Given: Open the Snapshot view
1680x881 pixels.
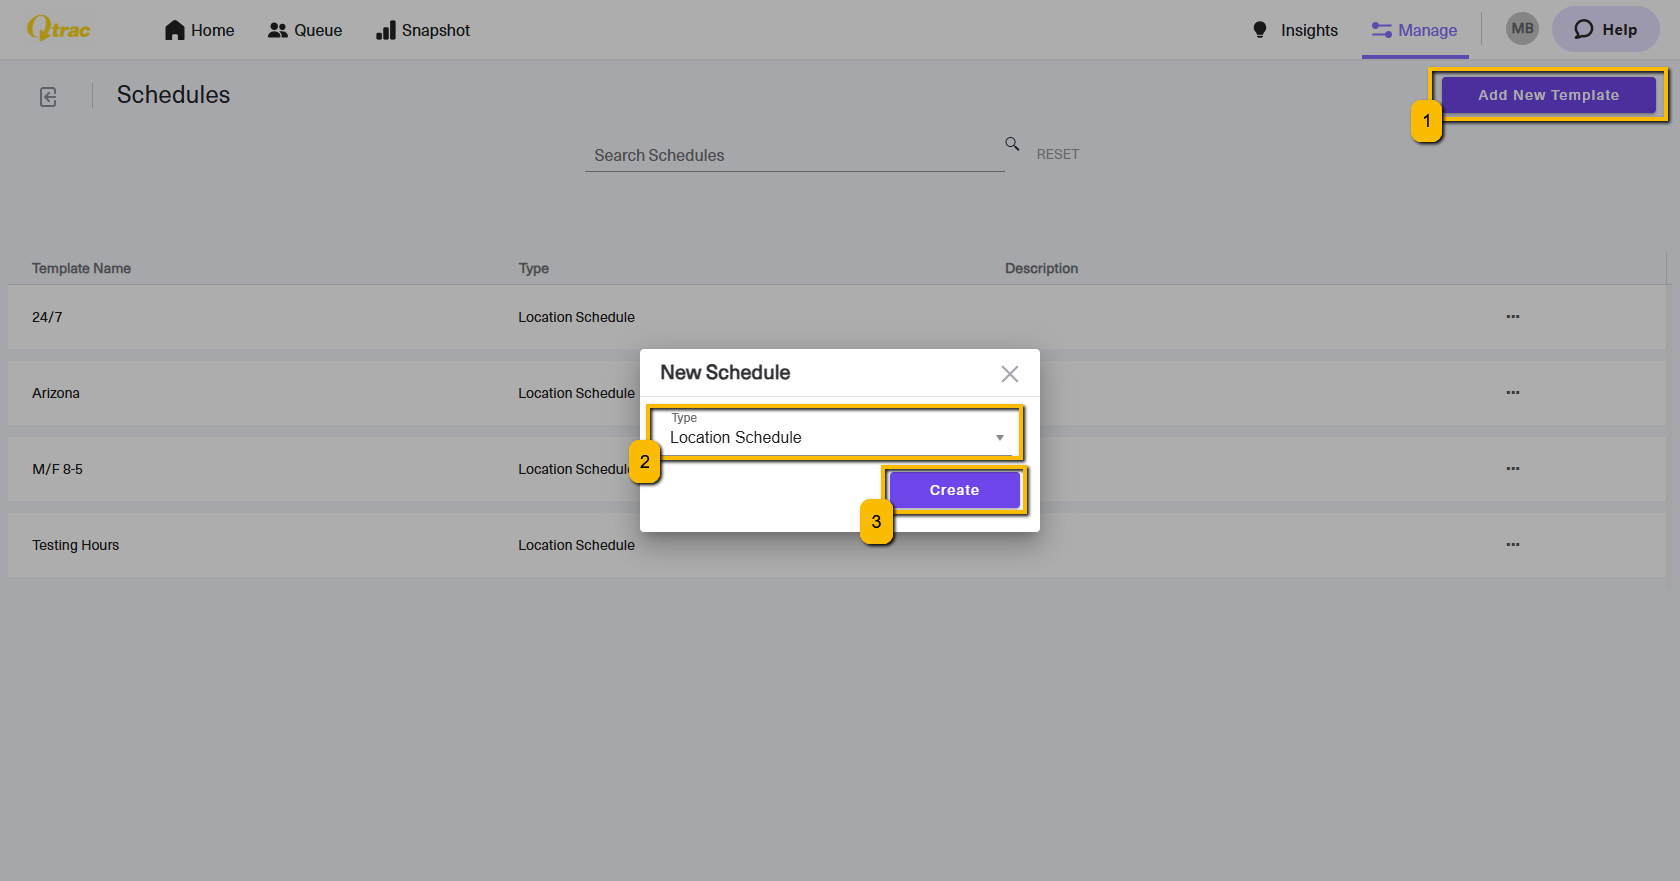Looking at the screenshot, I should [x=423, y=30].
